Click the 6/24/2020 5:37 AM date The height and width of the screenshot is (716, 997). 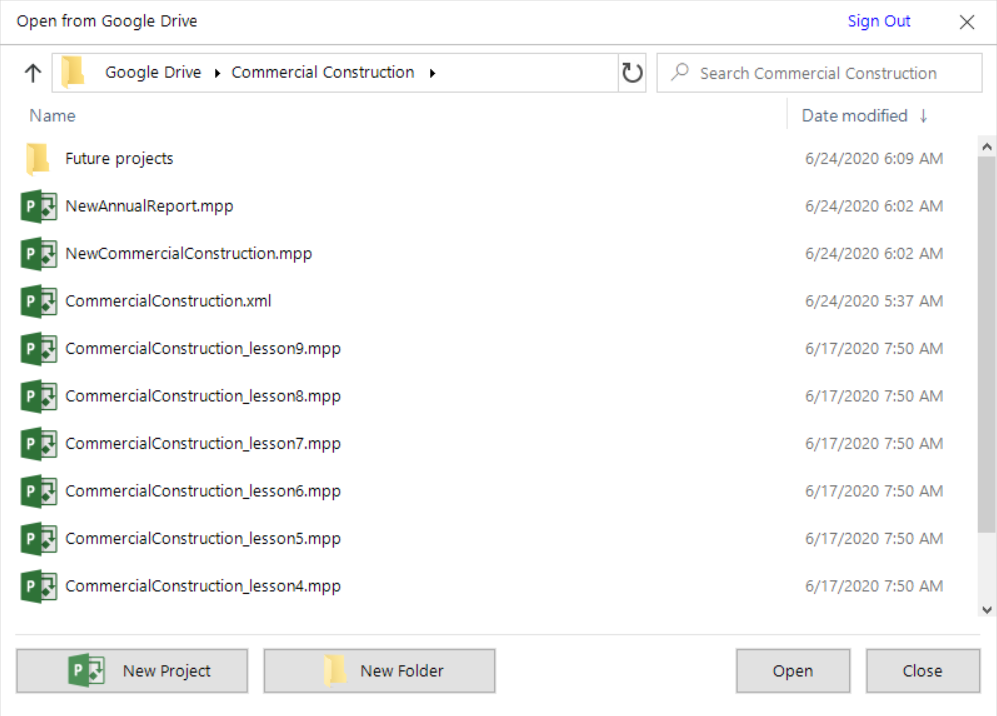874,301
